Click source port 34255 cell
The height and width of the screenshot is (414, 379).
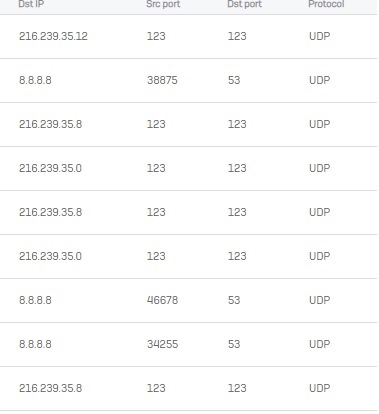[x=162, y=344]
